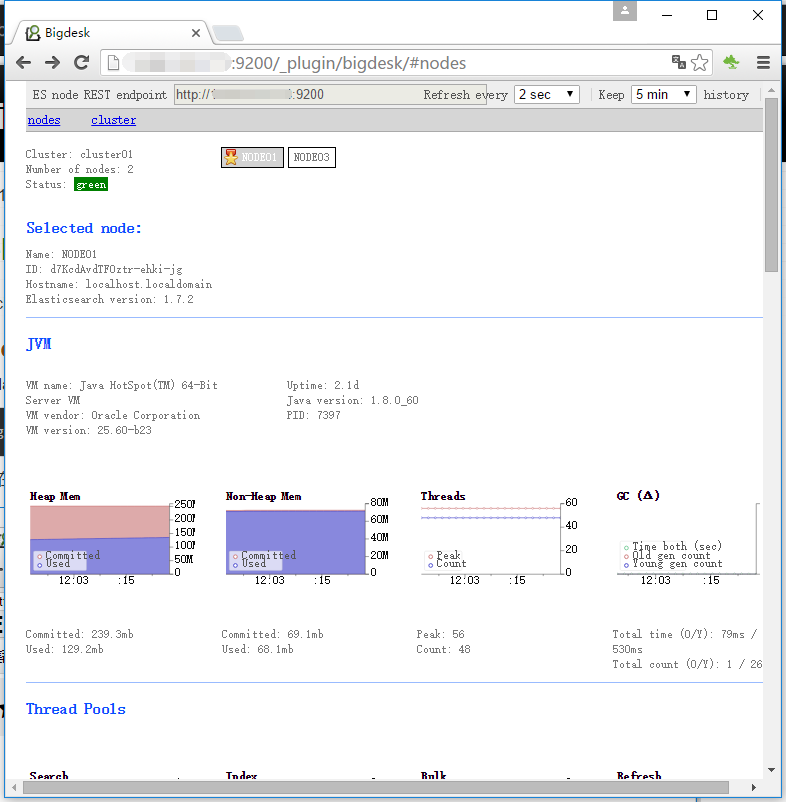Open the Refresh every interval dropdown
The height and width of the screenshot is (802, 786).
pos(547,94)
